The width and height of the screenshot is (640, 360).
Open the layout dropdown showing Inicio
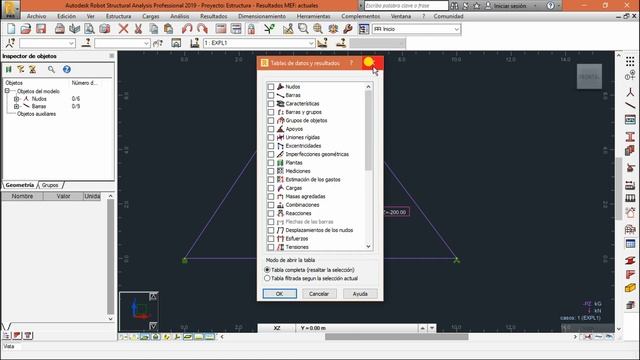coord(416,29)
